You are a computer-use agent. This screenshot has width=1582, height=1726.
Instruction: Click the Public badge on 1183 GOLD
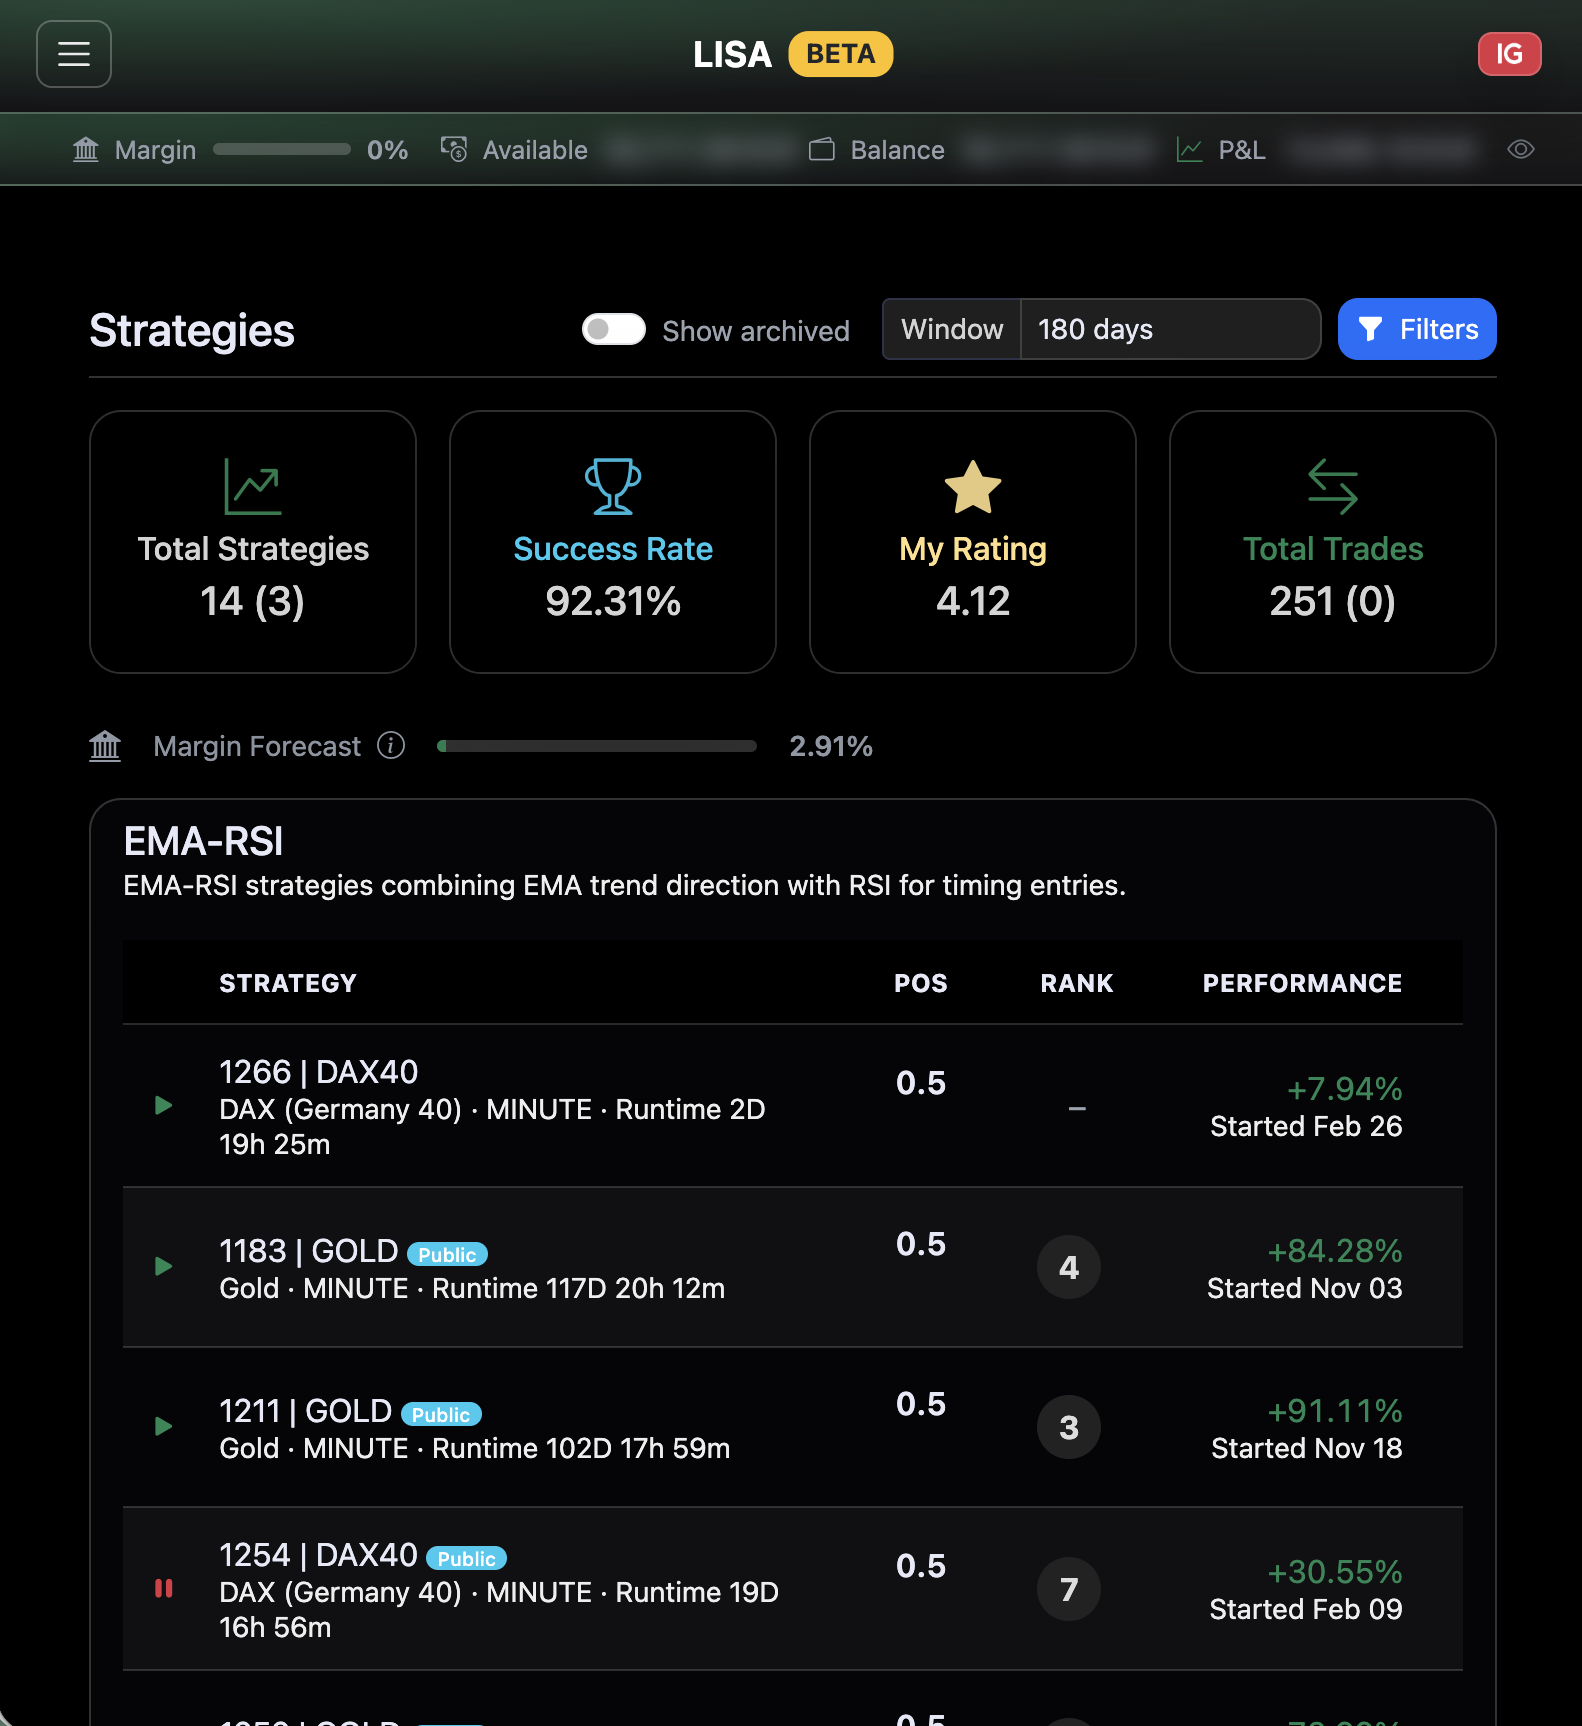(x=447, y=1254)
